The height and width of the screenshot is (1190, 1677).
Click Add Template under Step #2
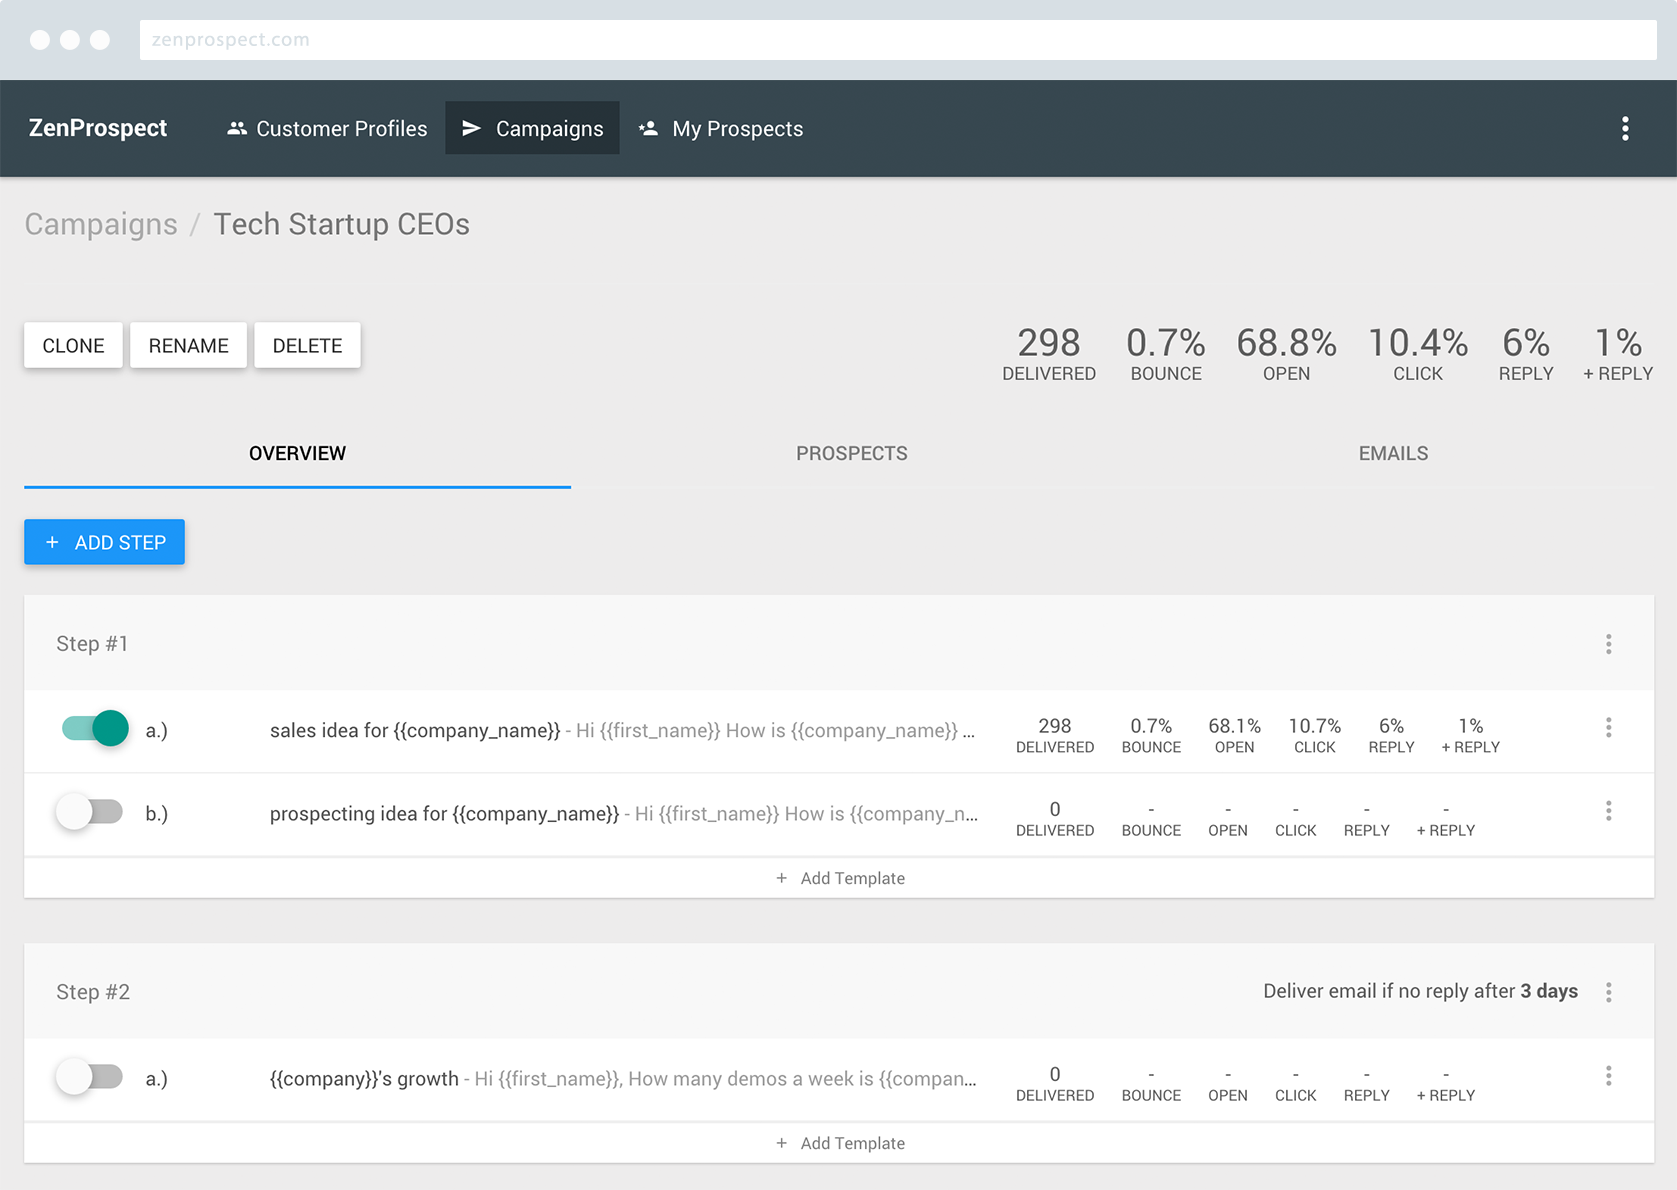point(840,1143)
